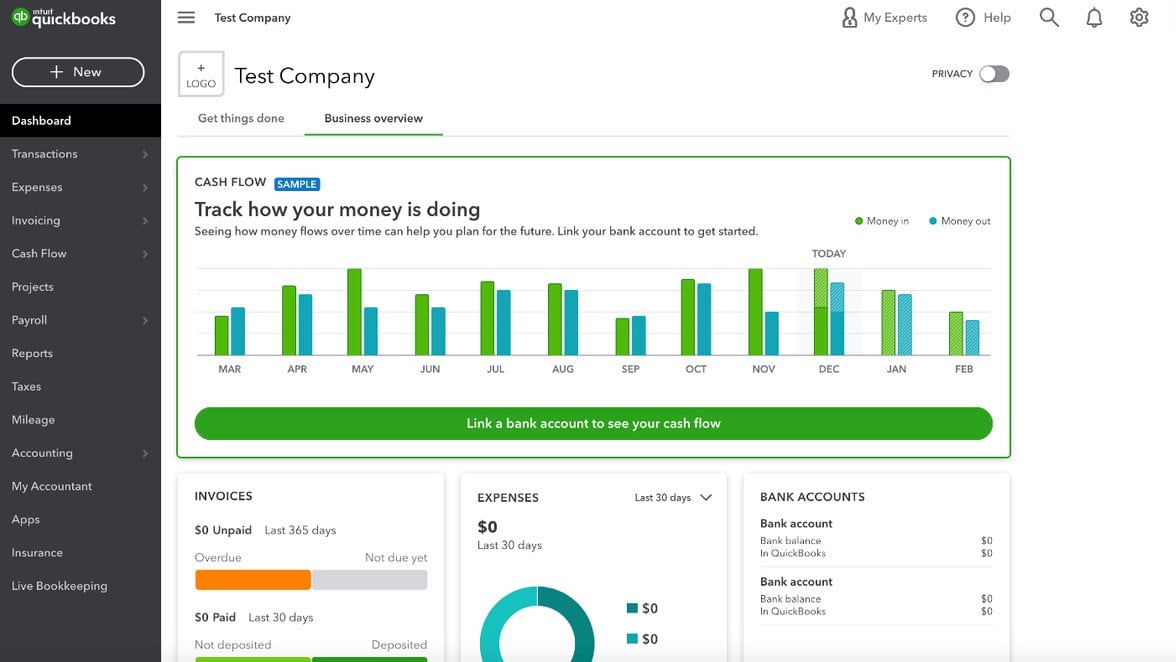Expand the Invoicing menu chevron
The height and width of the screenshot is (662, 1176).
pos(145,221)
